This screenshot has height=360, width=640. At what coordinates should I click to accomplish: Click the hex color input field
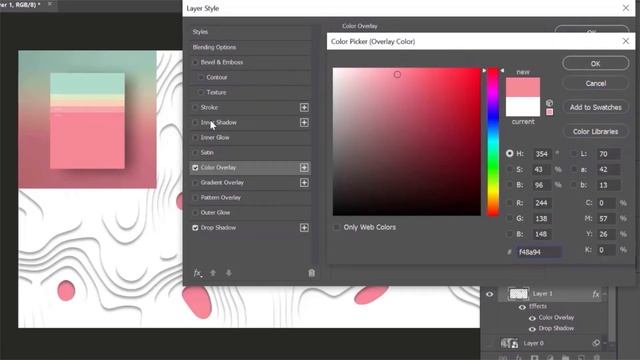coord(538,252)
